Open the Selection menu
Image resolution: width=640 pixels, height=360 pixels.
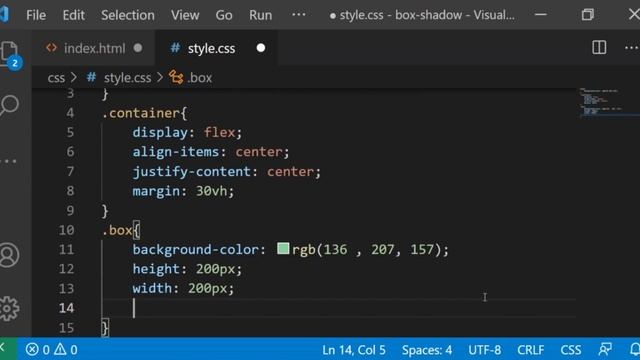(x=128, y=15)
